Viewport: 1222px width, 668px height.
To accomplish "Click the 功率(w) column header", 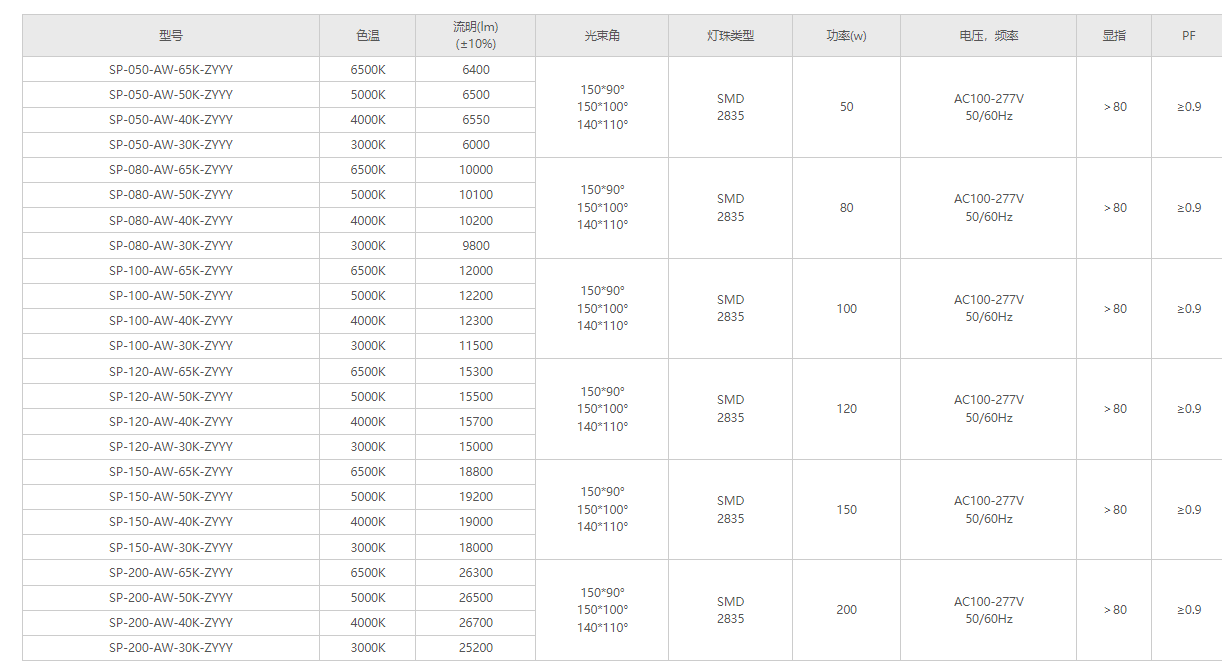I will tap(846, 36).
